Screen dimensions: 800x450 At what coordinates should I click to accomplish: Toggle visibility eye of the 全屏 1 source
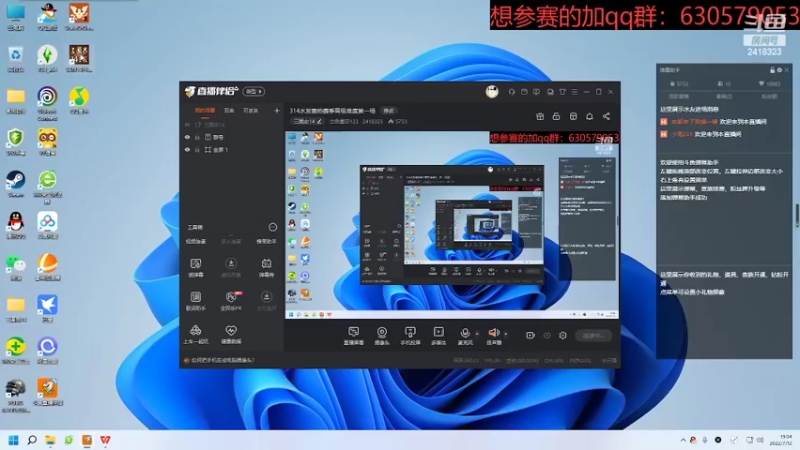(187, 149)
